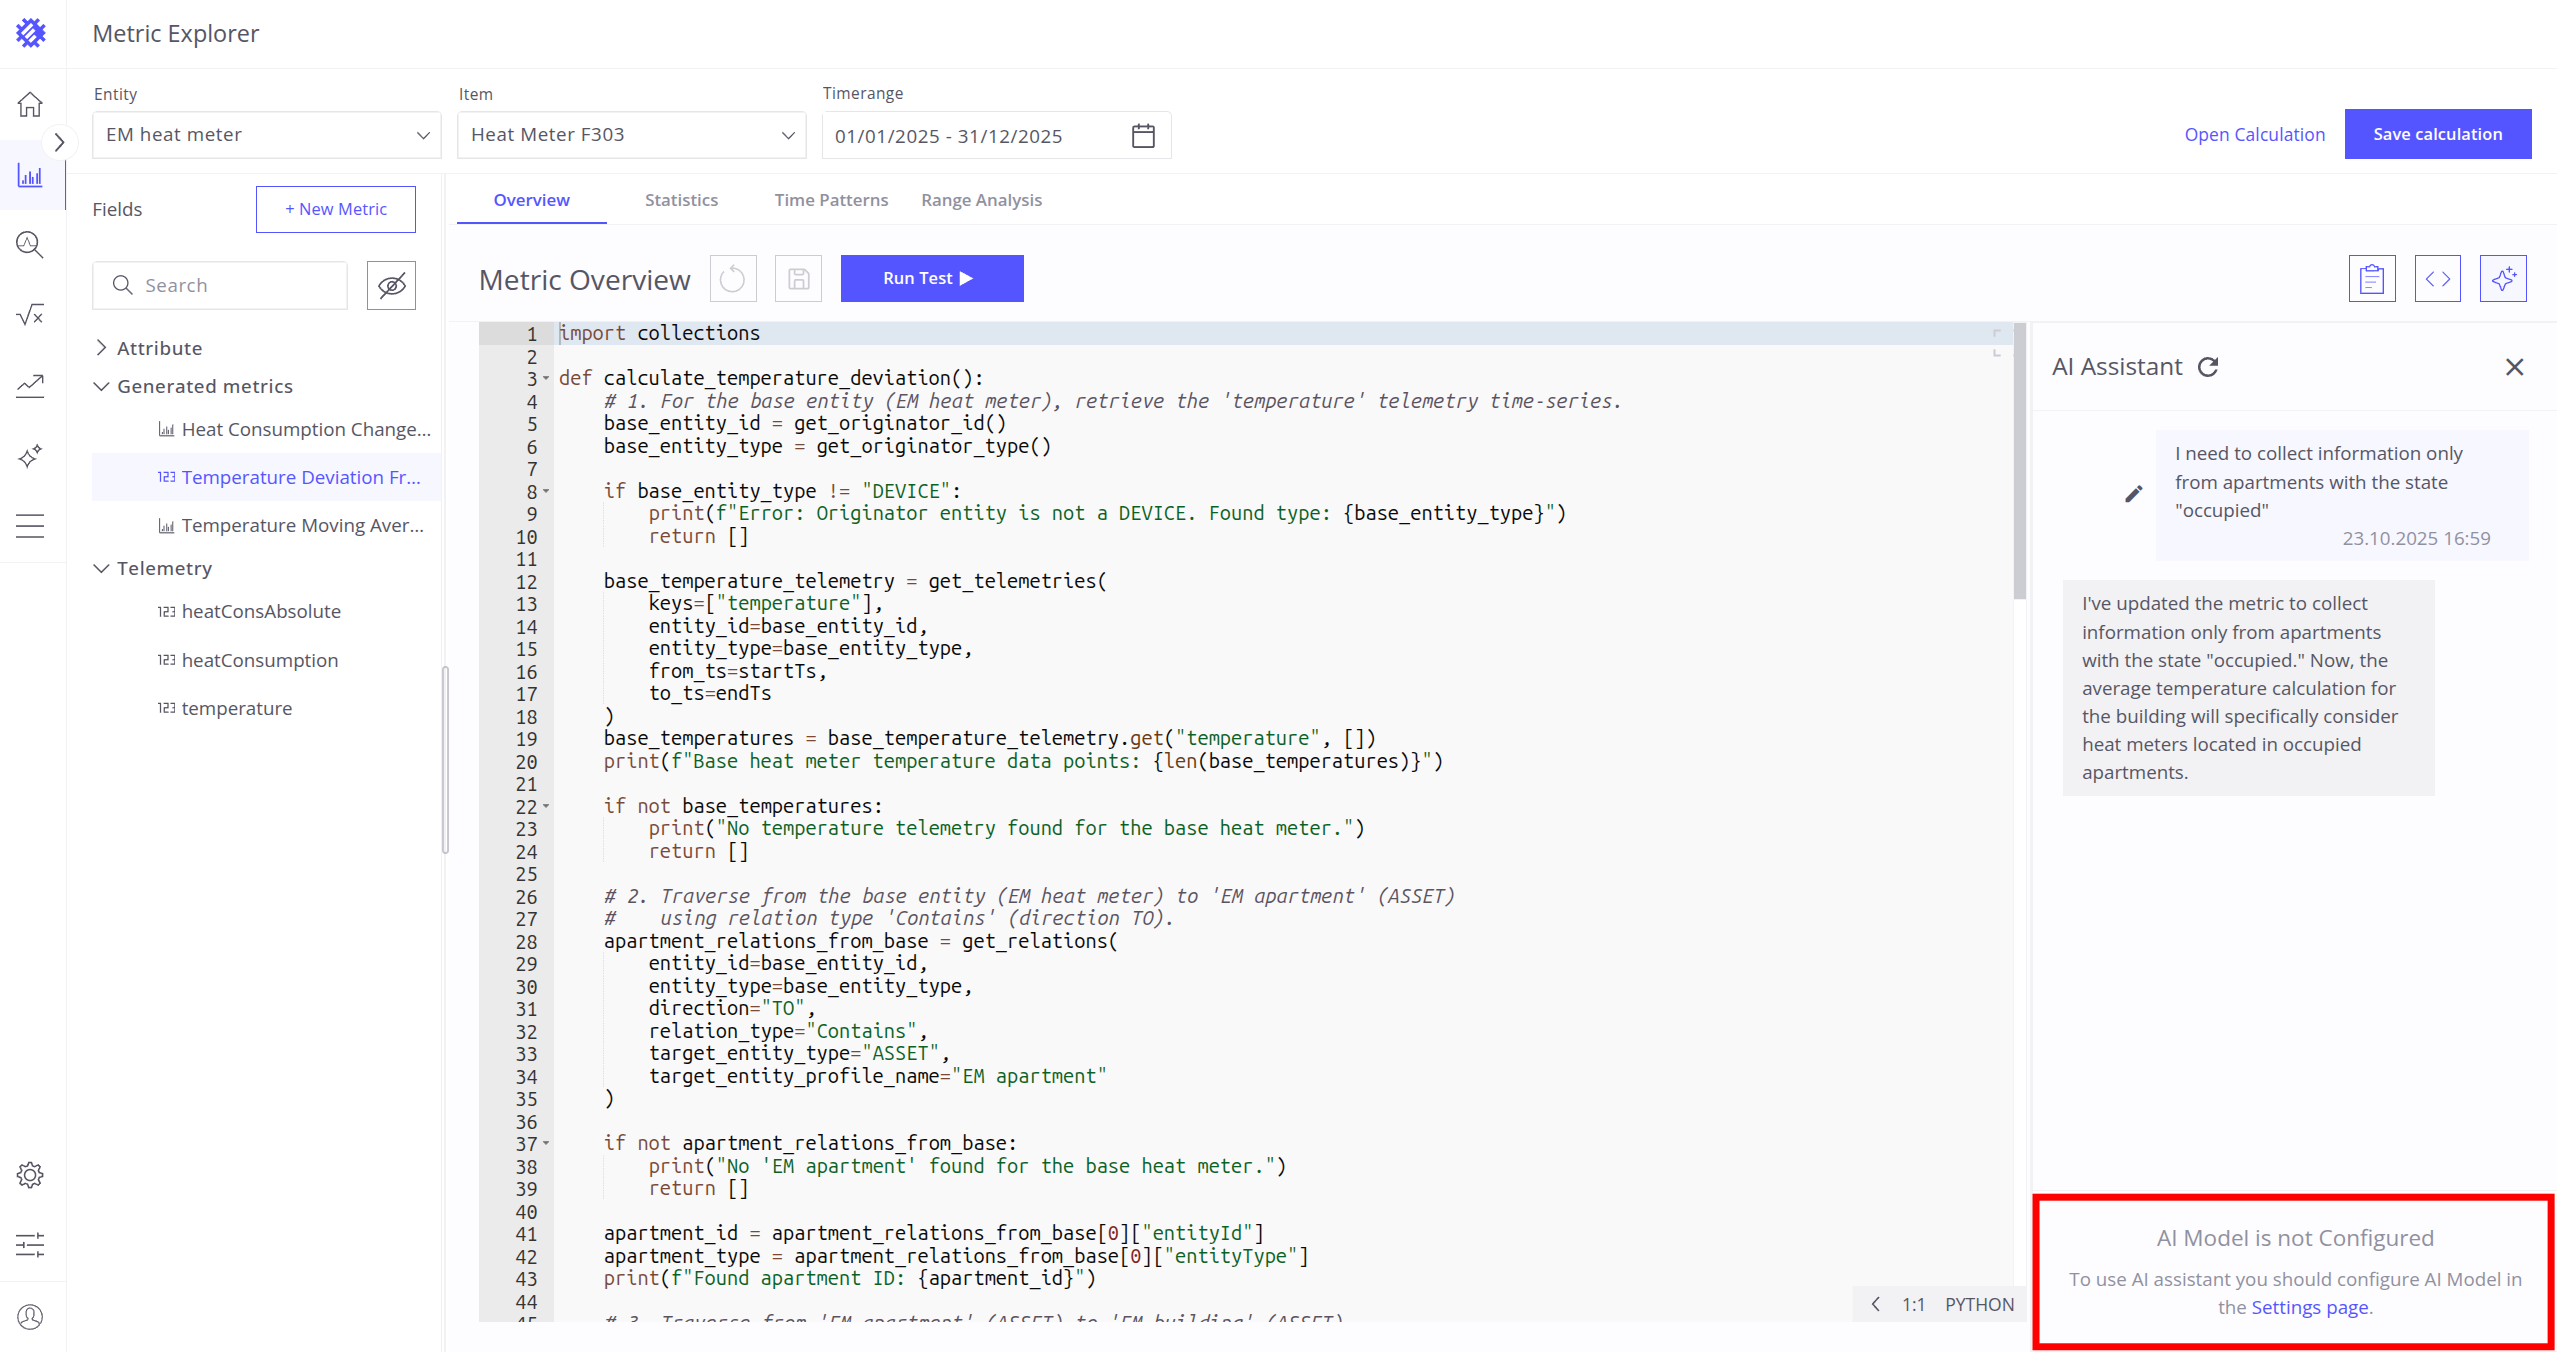Click the pencil edit icon beside user message
The height and width of the screenshot is (1352, 2557).
[x=2133, y=494]
